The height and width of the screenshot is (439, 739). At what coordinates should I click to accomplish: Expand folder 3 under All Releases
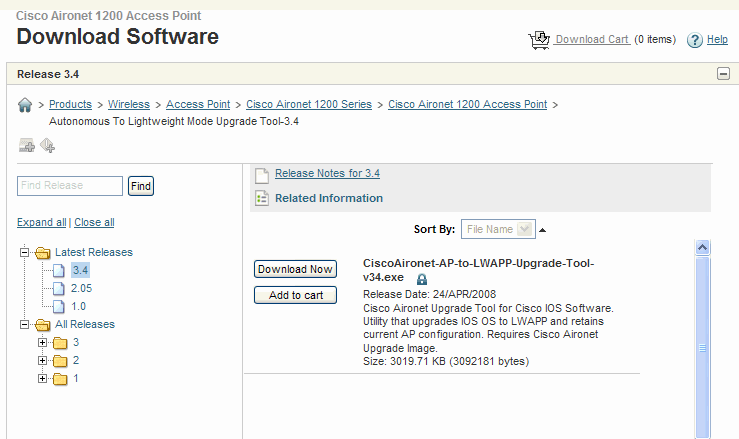click(42, 342)
